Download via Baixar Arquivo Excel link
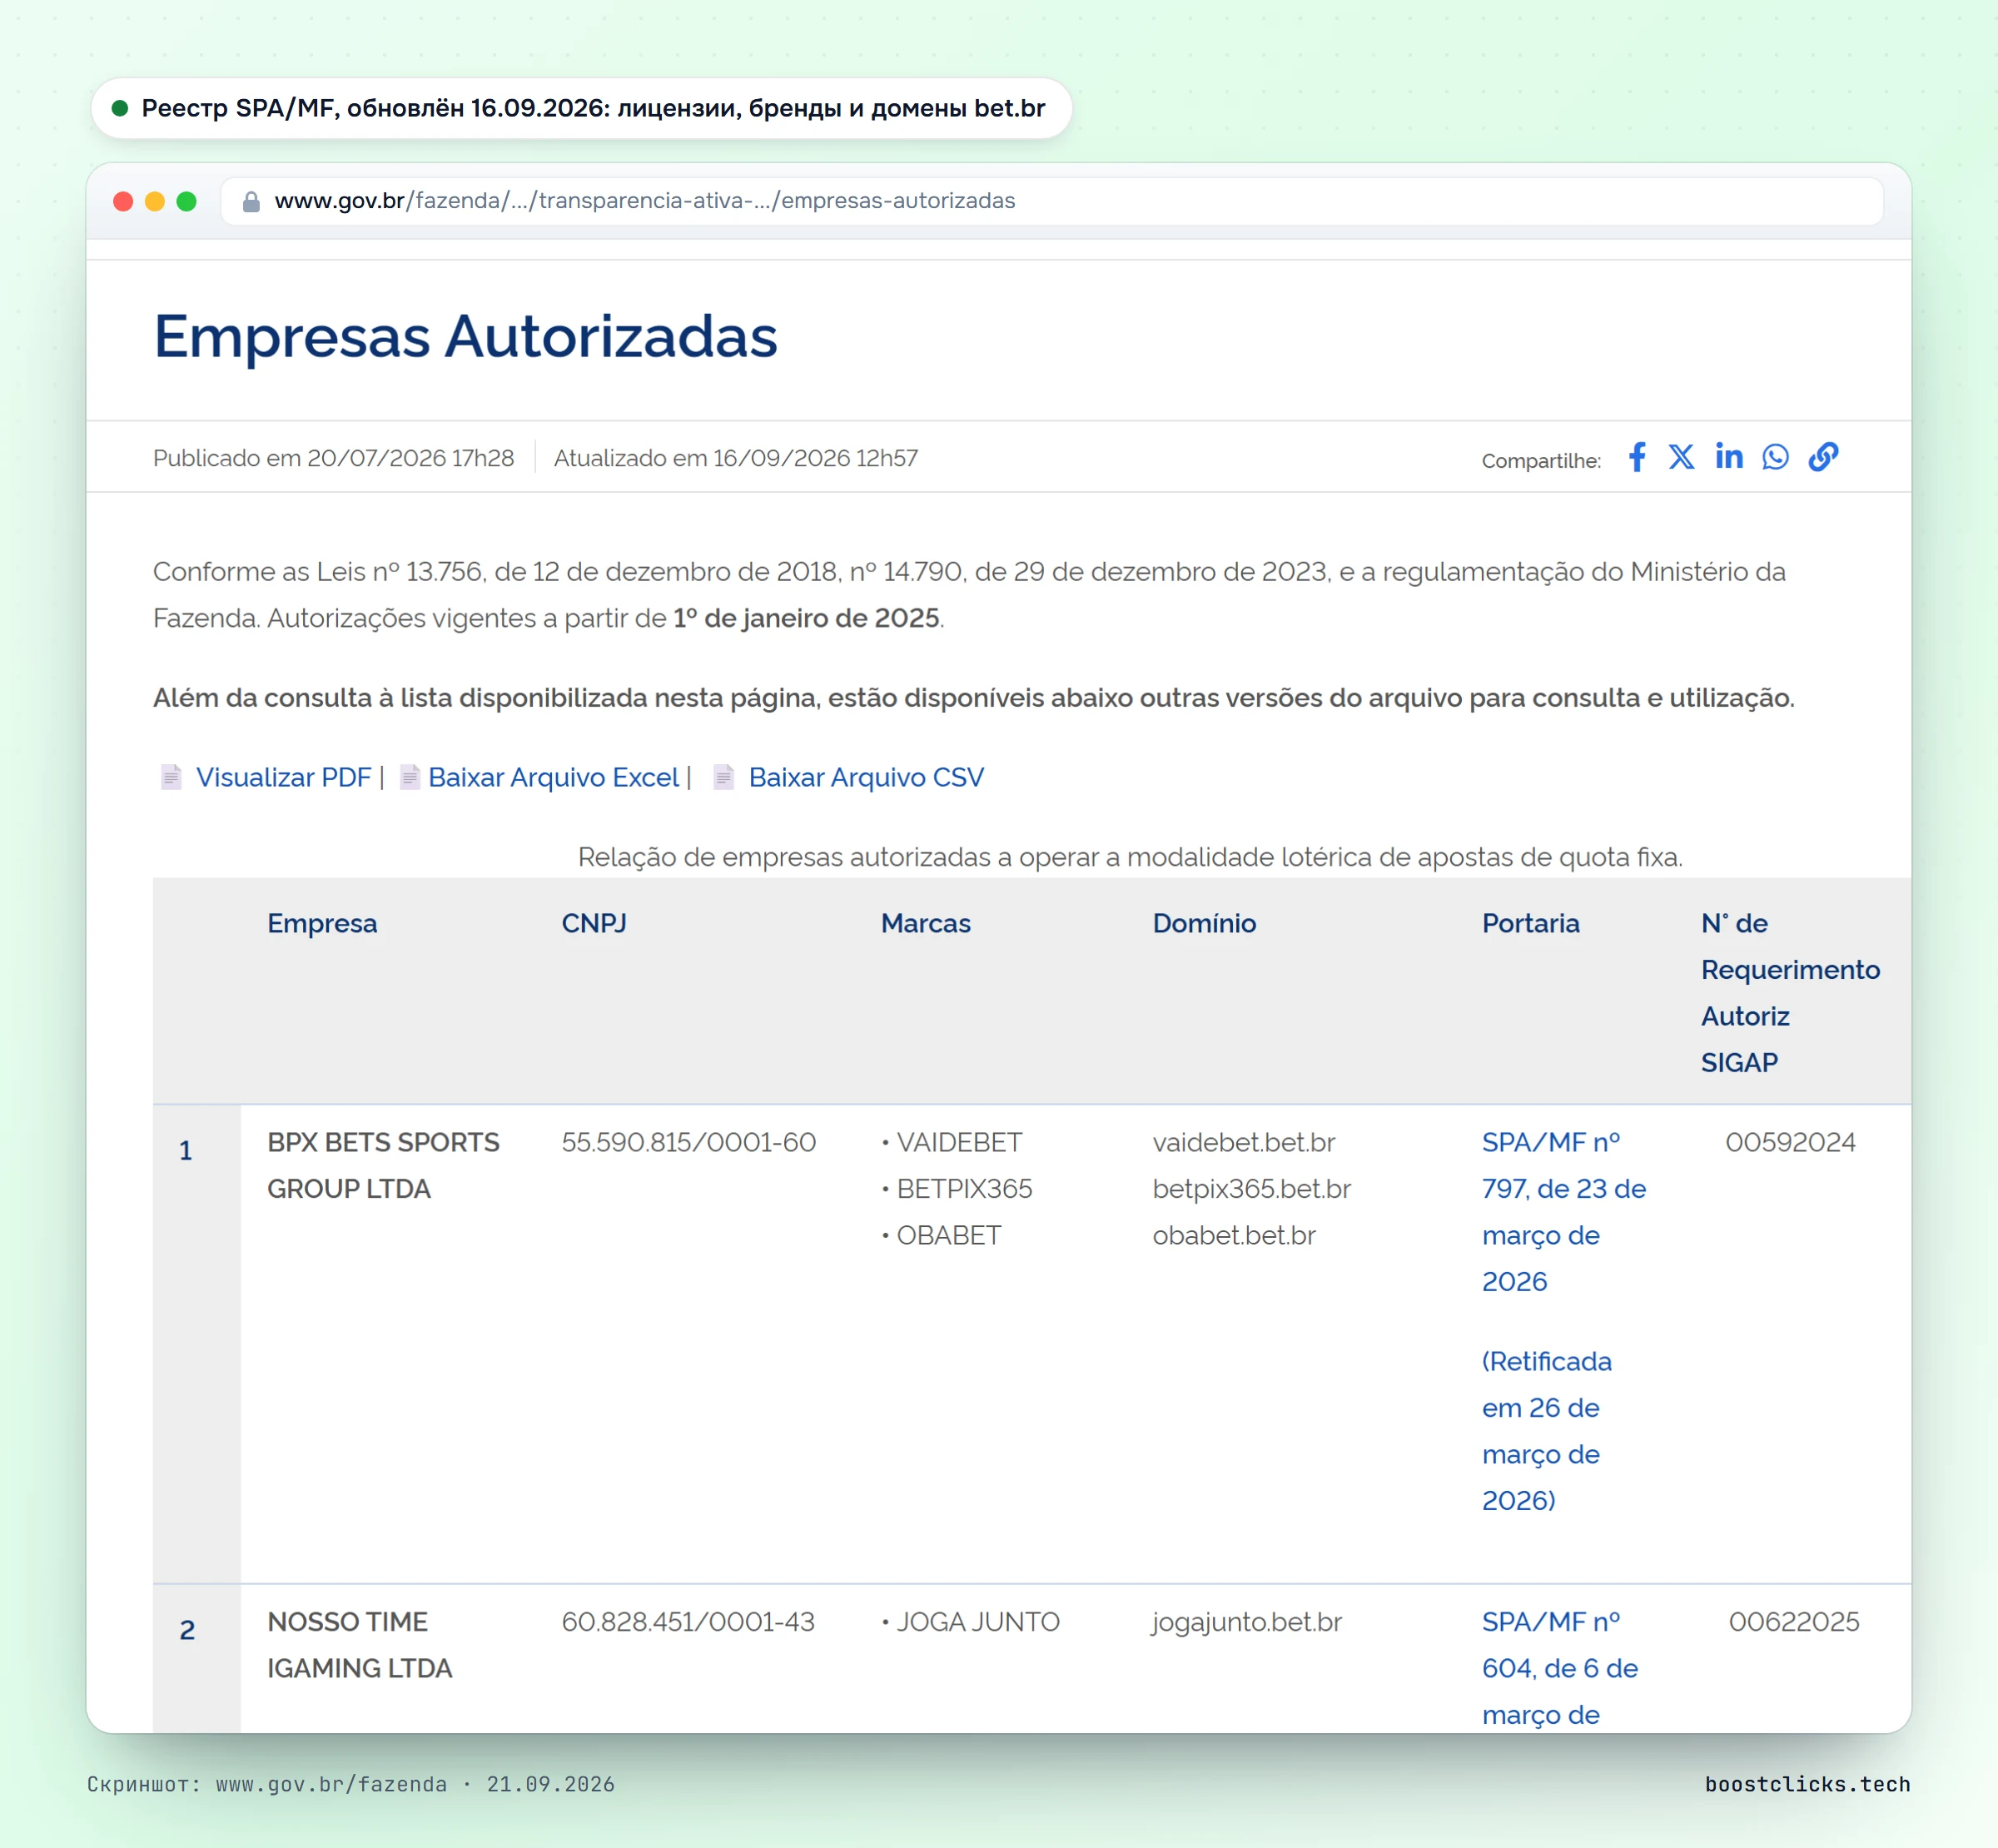The width and height of the screenshot is (1998, 1848). tap(553, 777)
